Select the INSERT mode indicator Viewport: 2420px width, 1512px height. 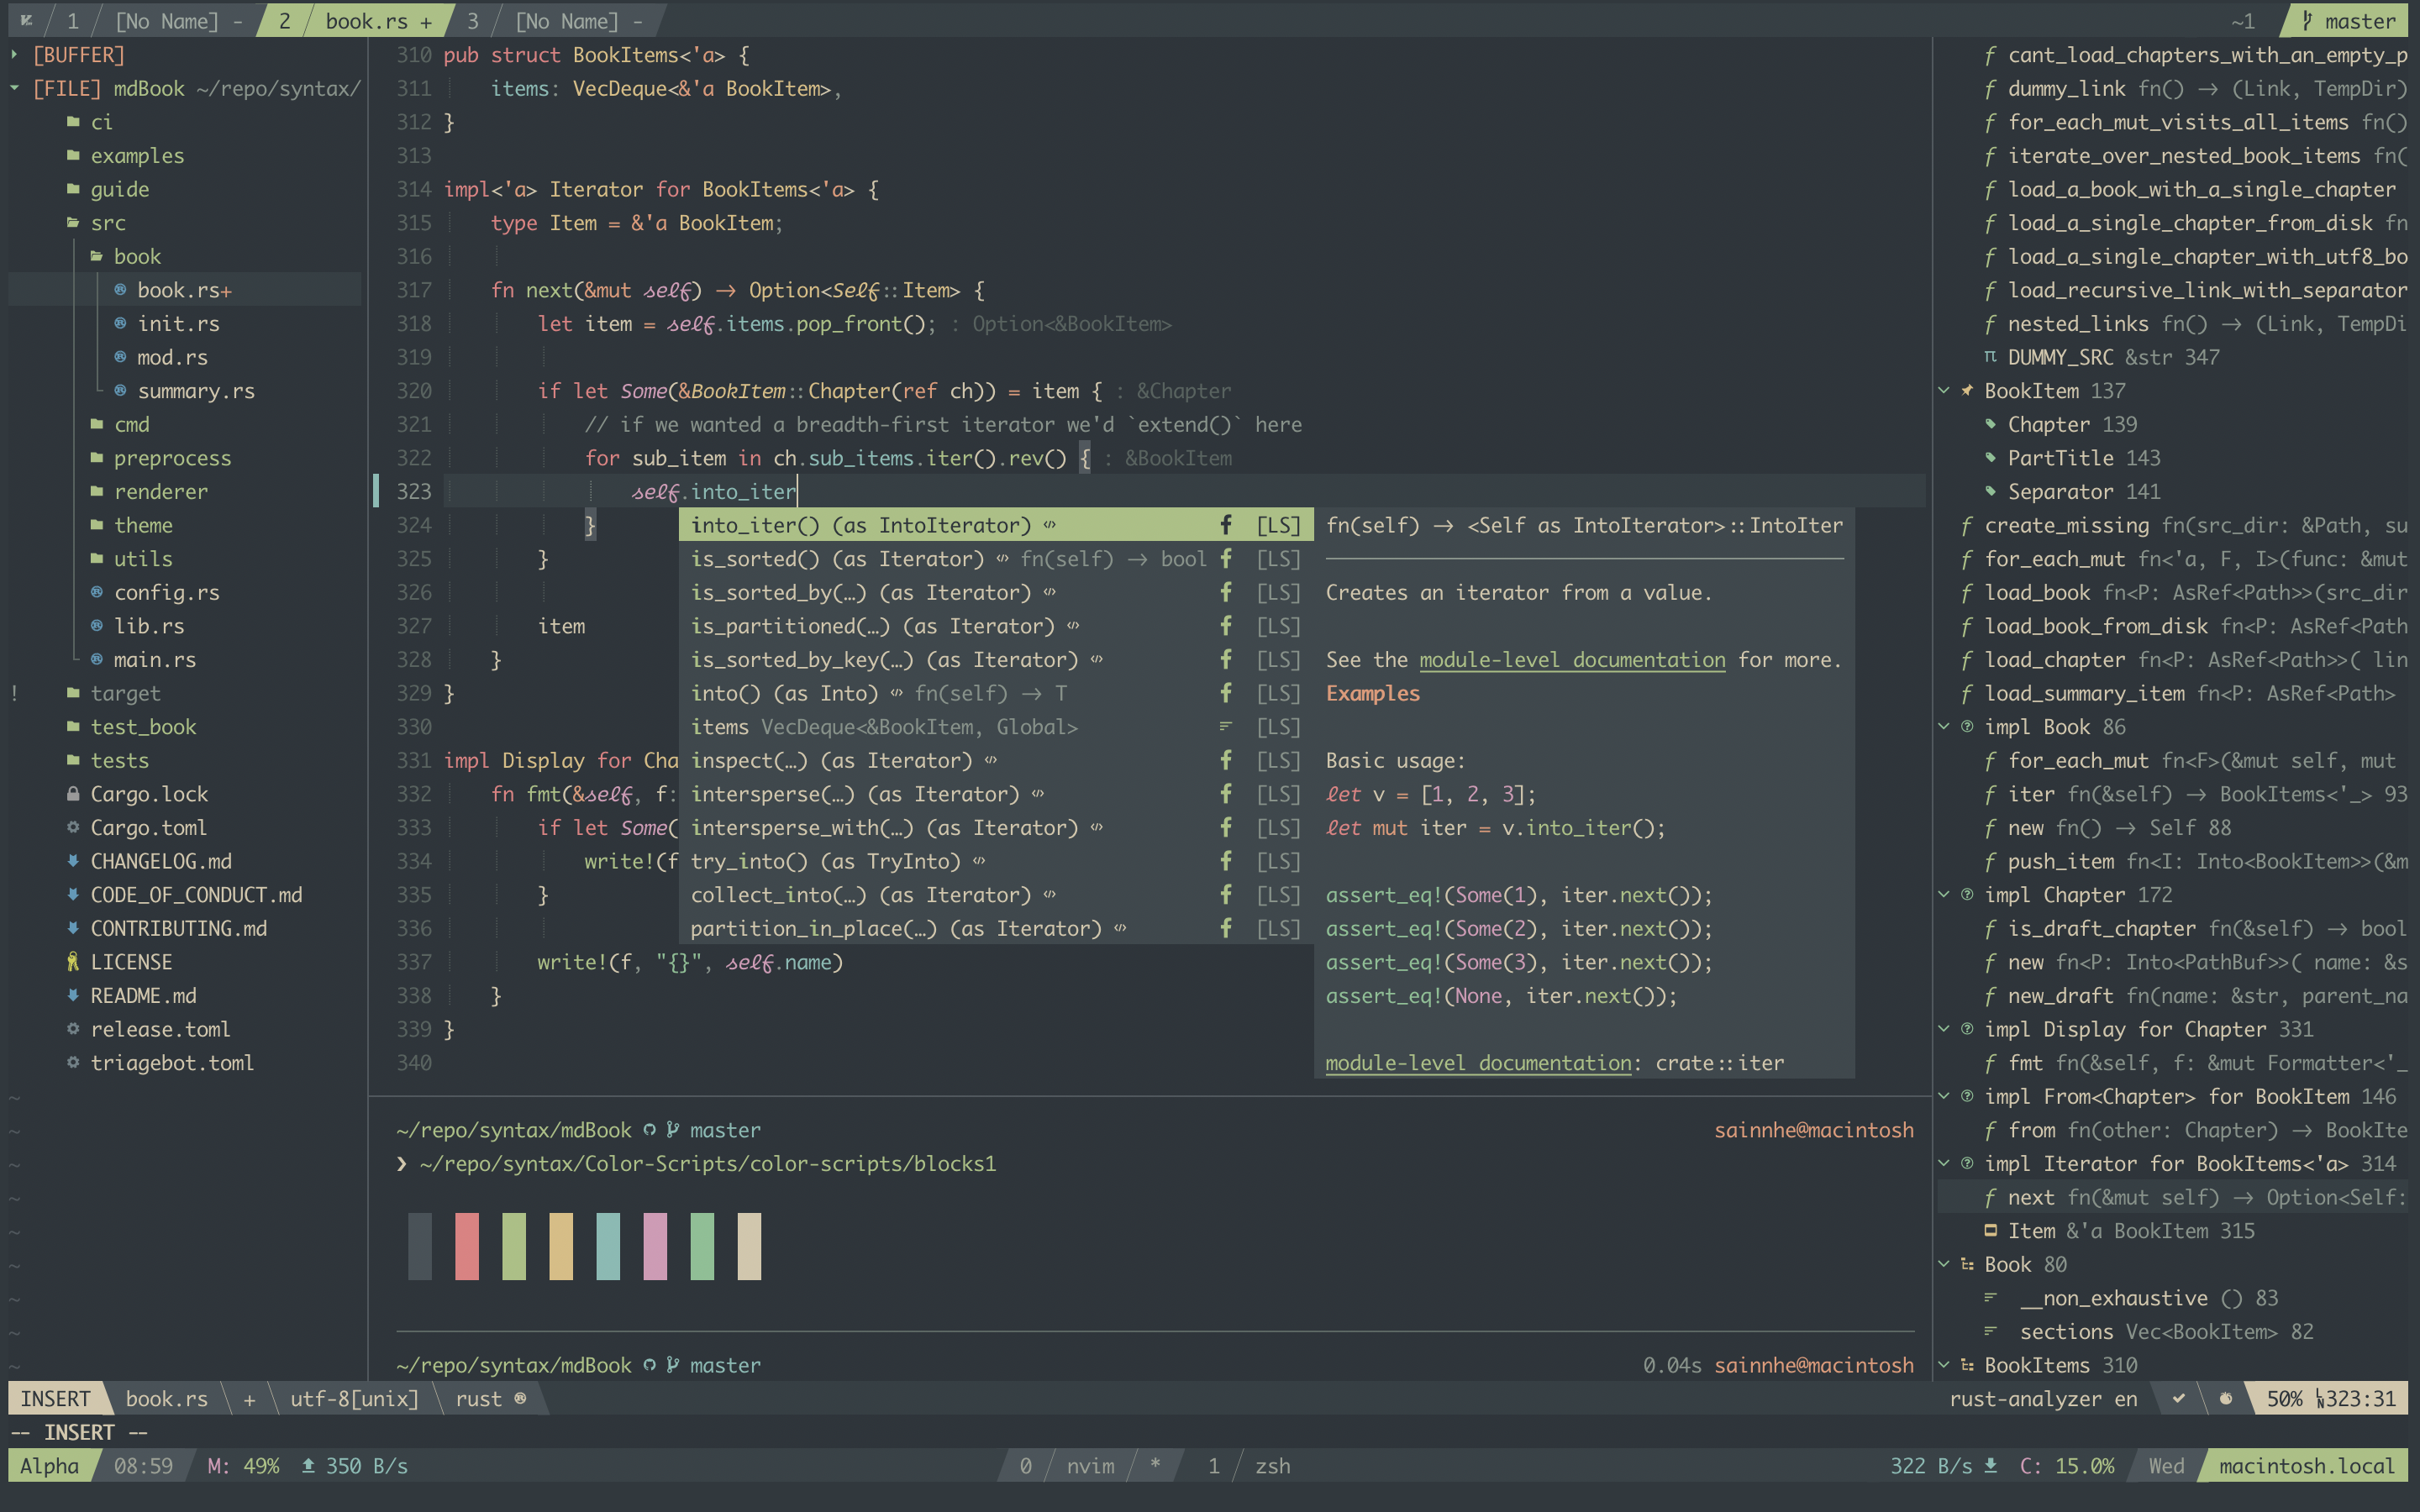[59, 1397]
